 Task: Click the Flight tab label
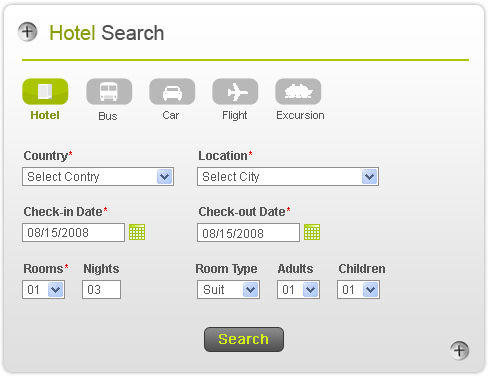tap(235, 115)
